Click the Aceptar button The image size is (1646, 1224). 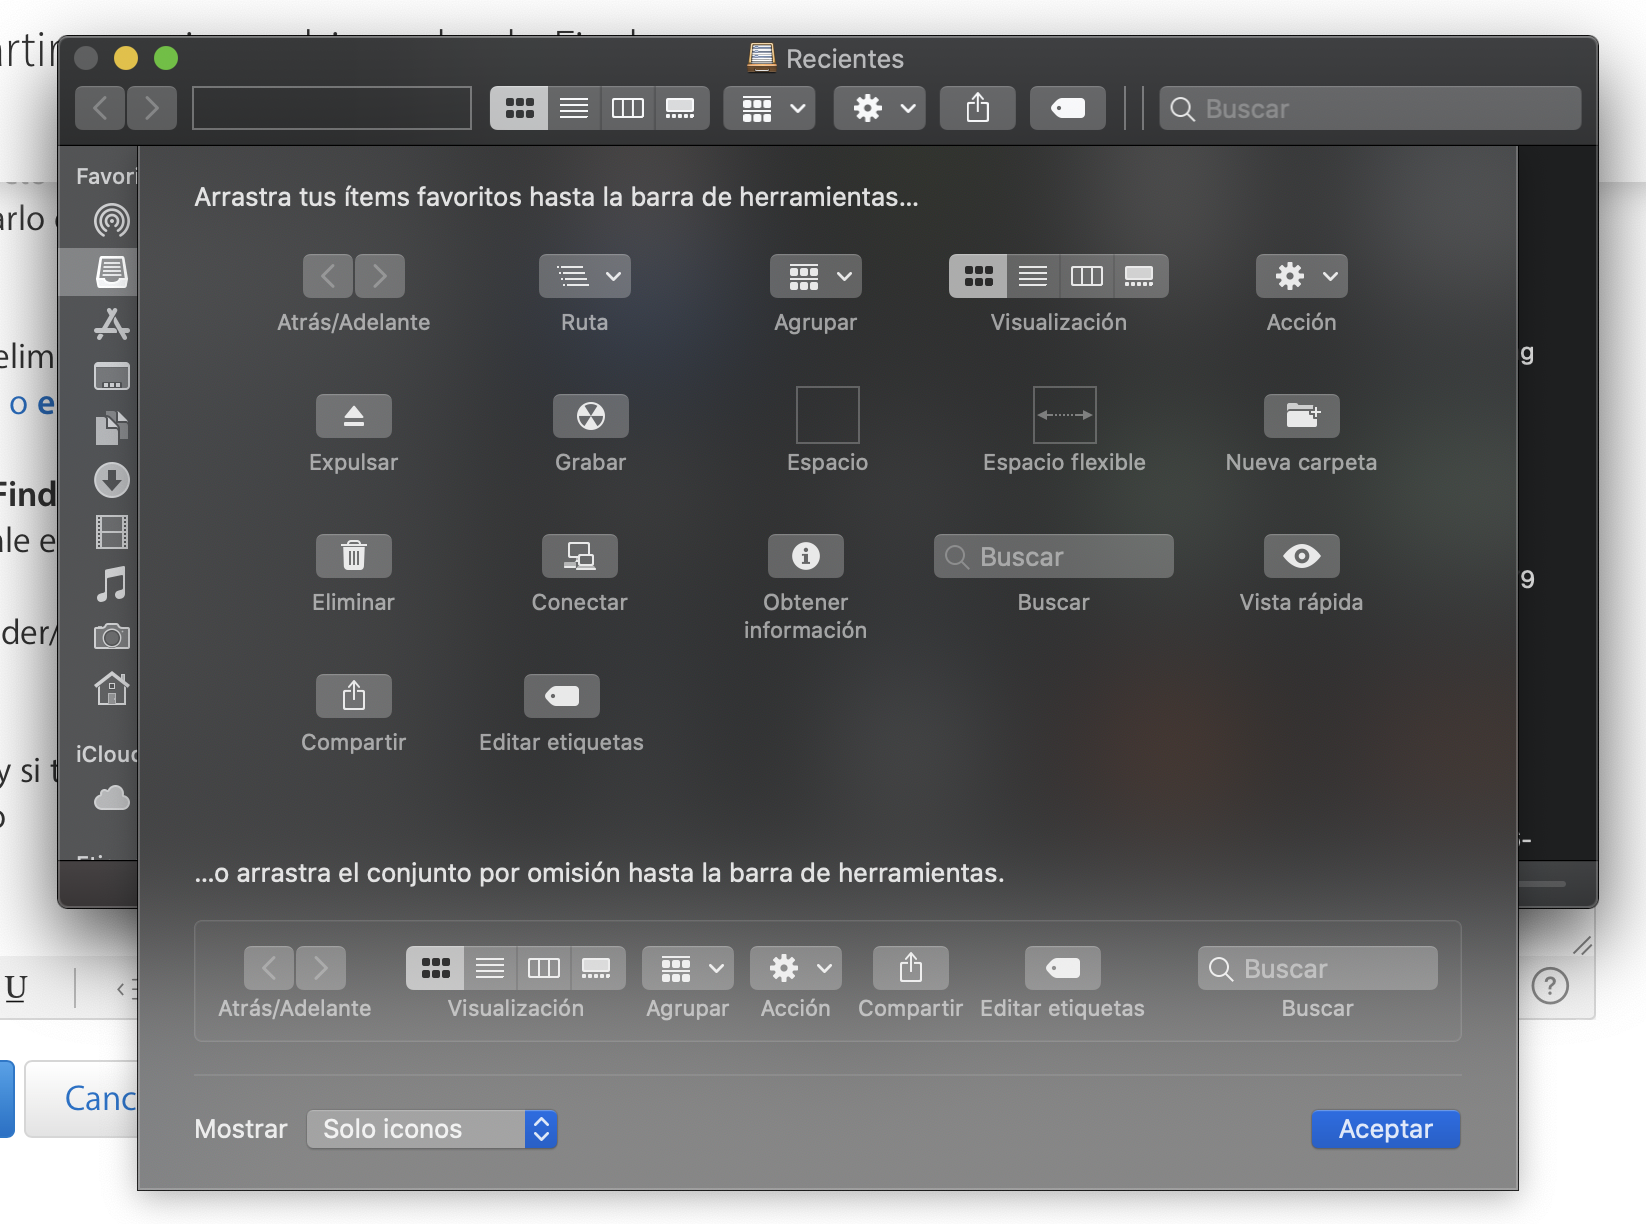click(1386, 1129)
